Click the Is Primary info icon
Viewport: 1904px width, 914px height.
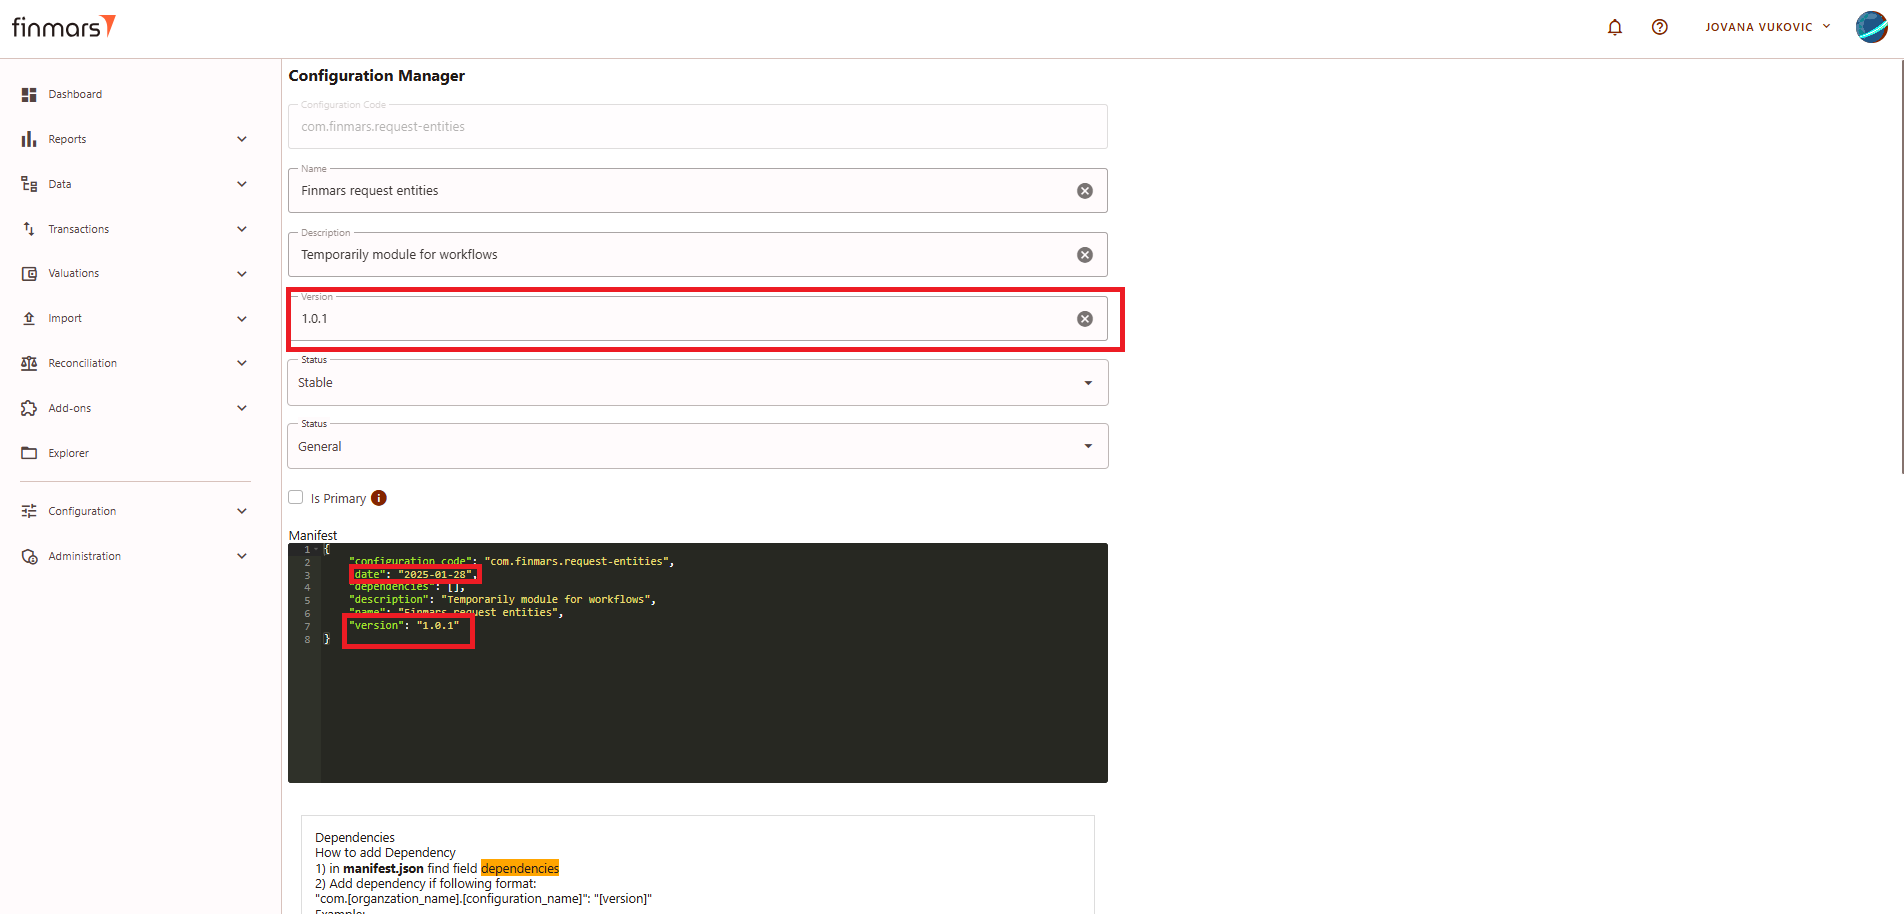pos(379,498)
